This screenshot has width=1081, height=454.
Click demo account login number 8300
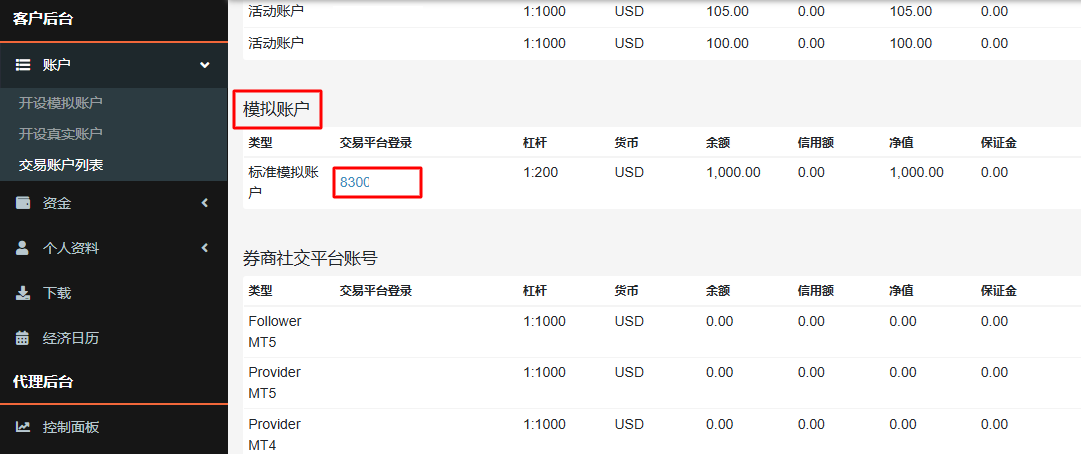(x=355, y=183)
